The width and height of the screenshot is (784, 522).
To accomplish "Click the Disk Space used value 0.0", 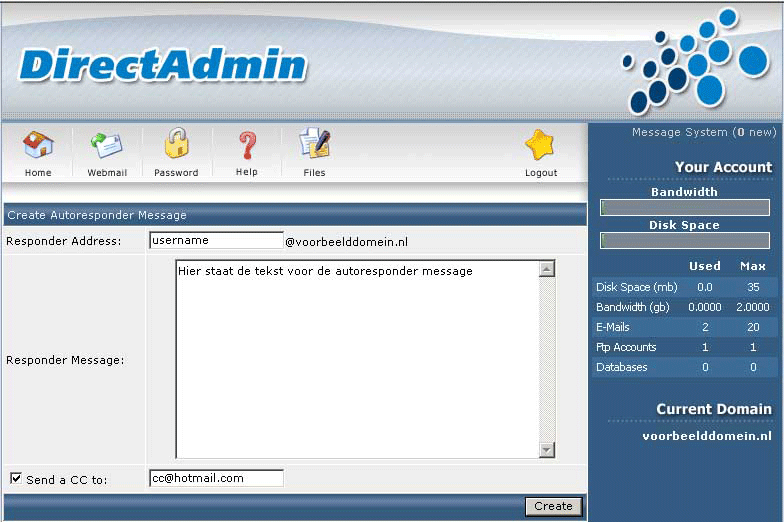I will click(704, 287).
